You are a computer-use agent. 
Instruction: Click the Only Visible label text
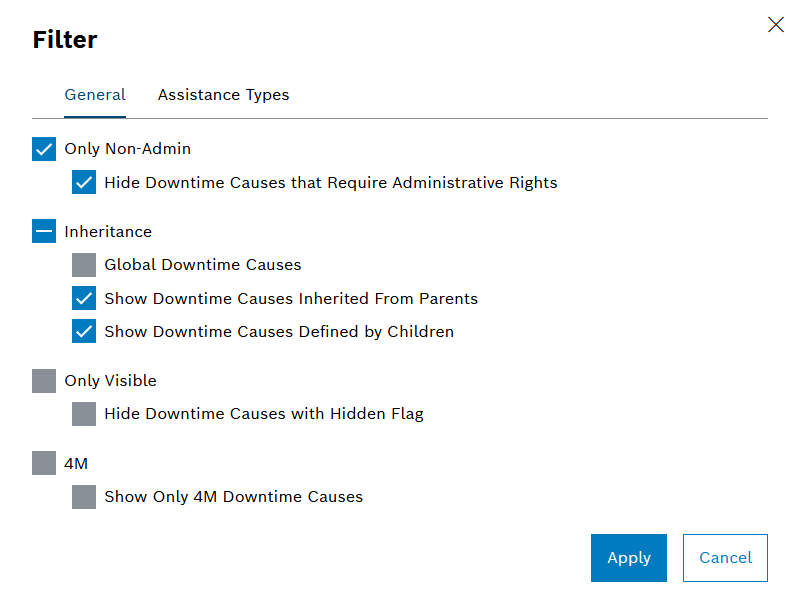pyautogui.click(x=110, y=381)
